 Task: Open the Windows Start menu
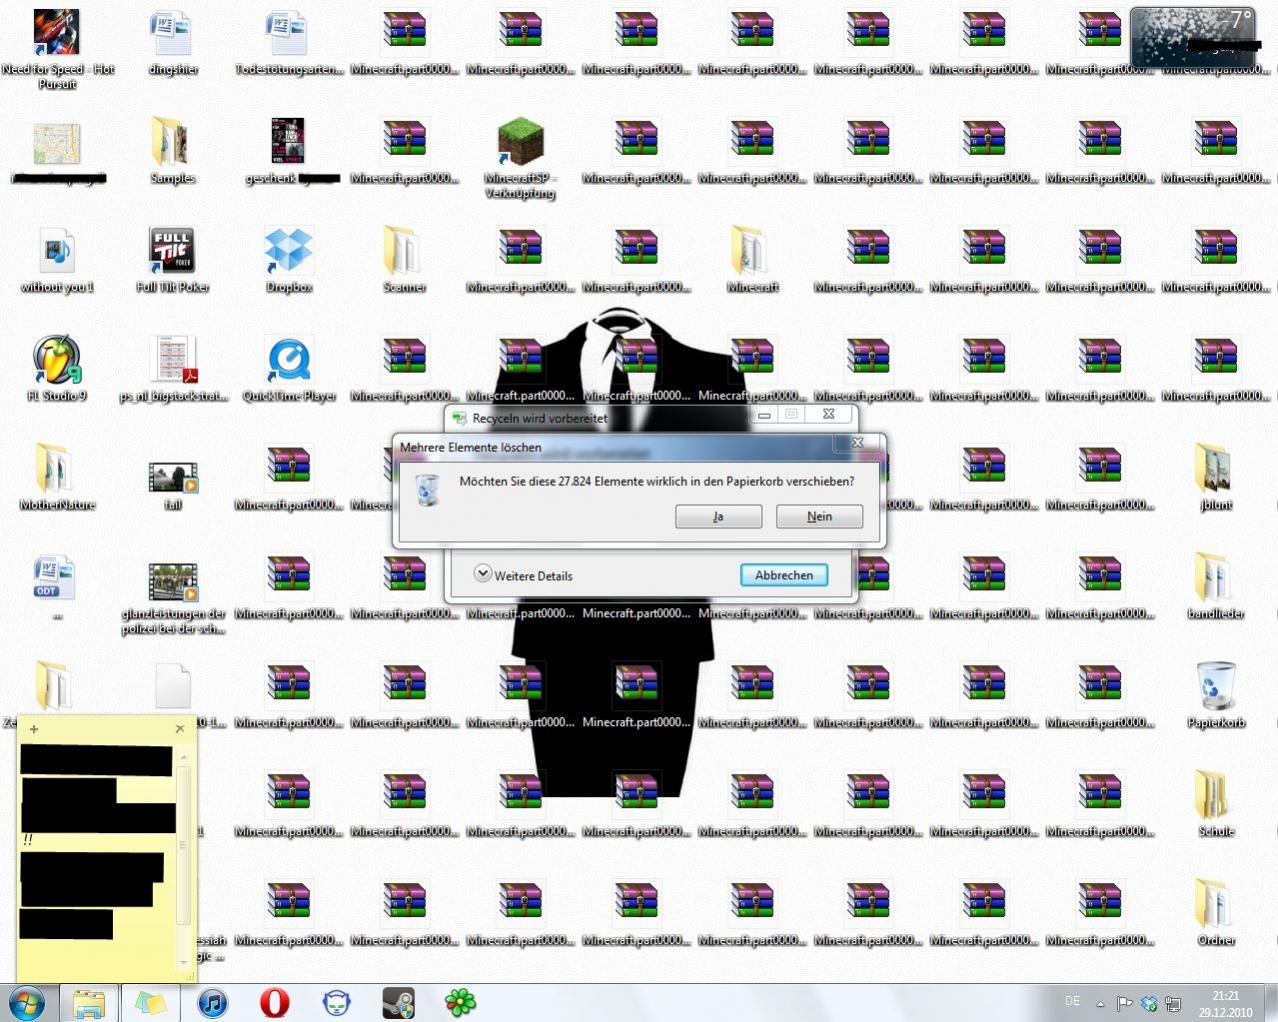pos(27,1002)
